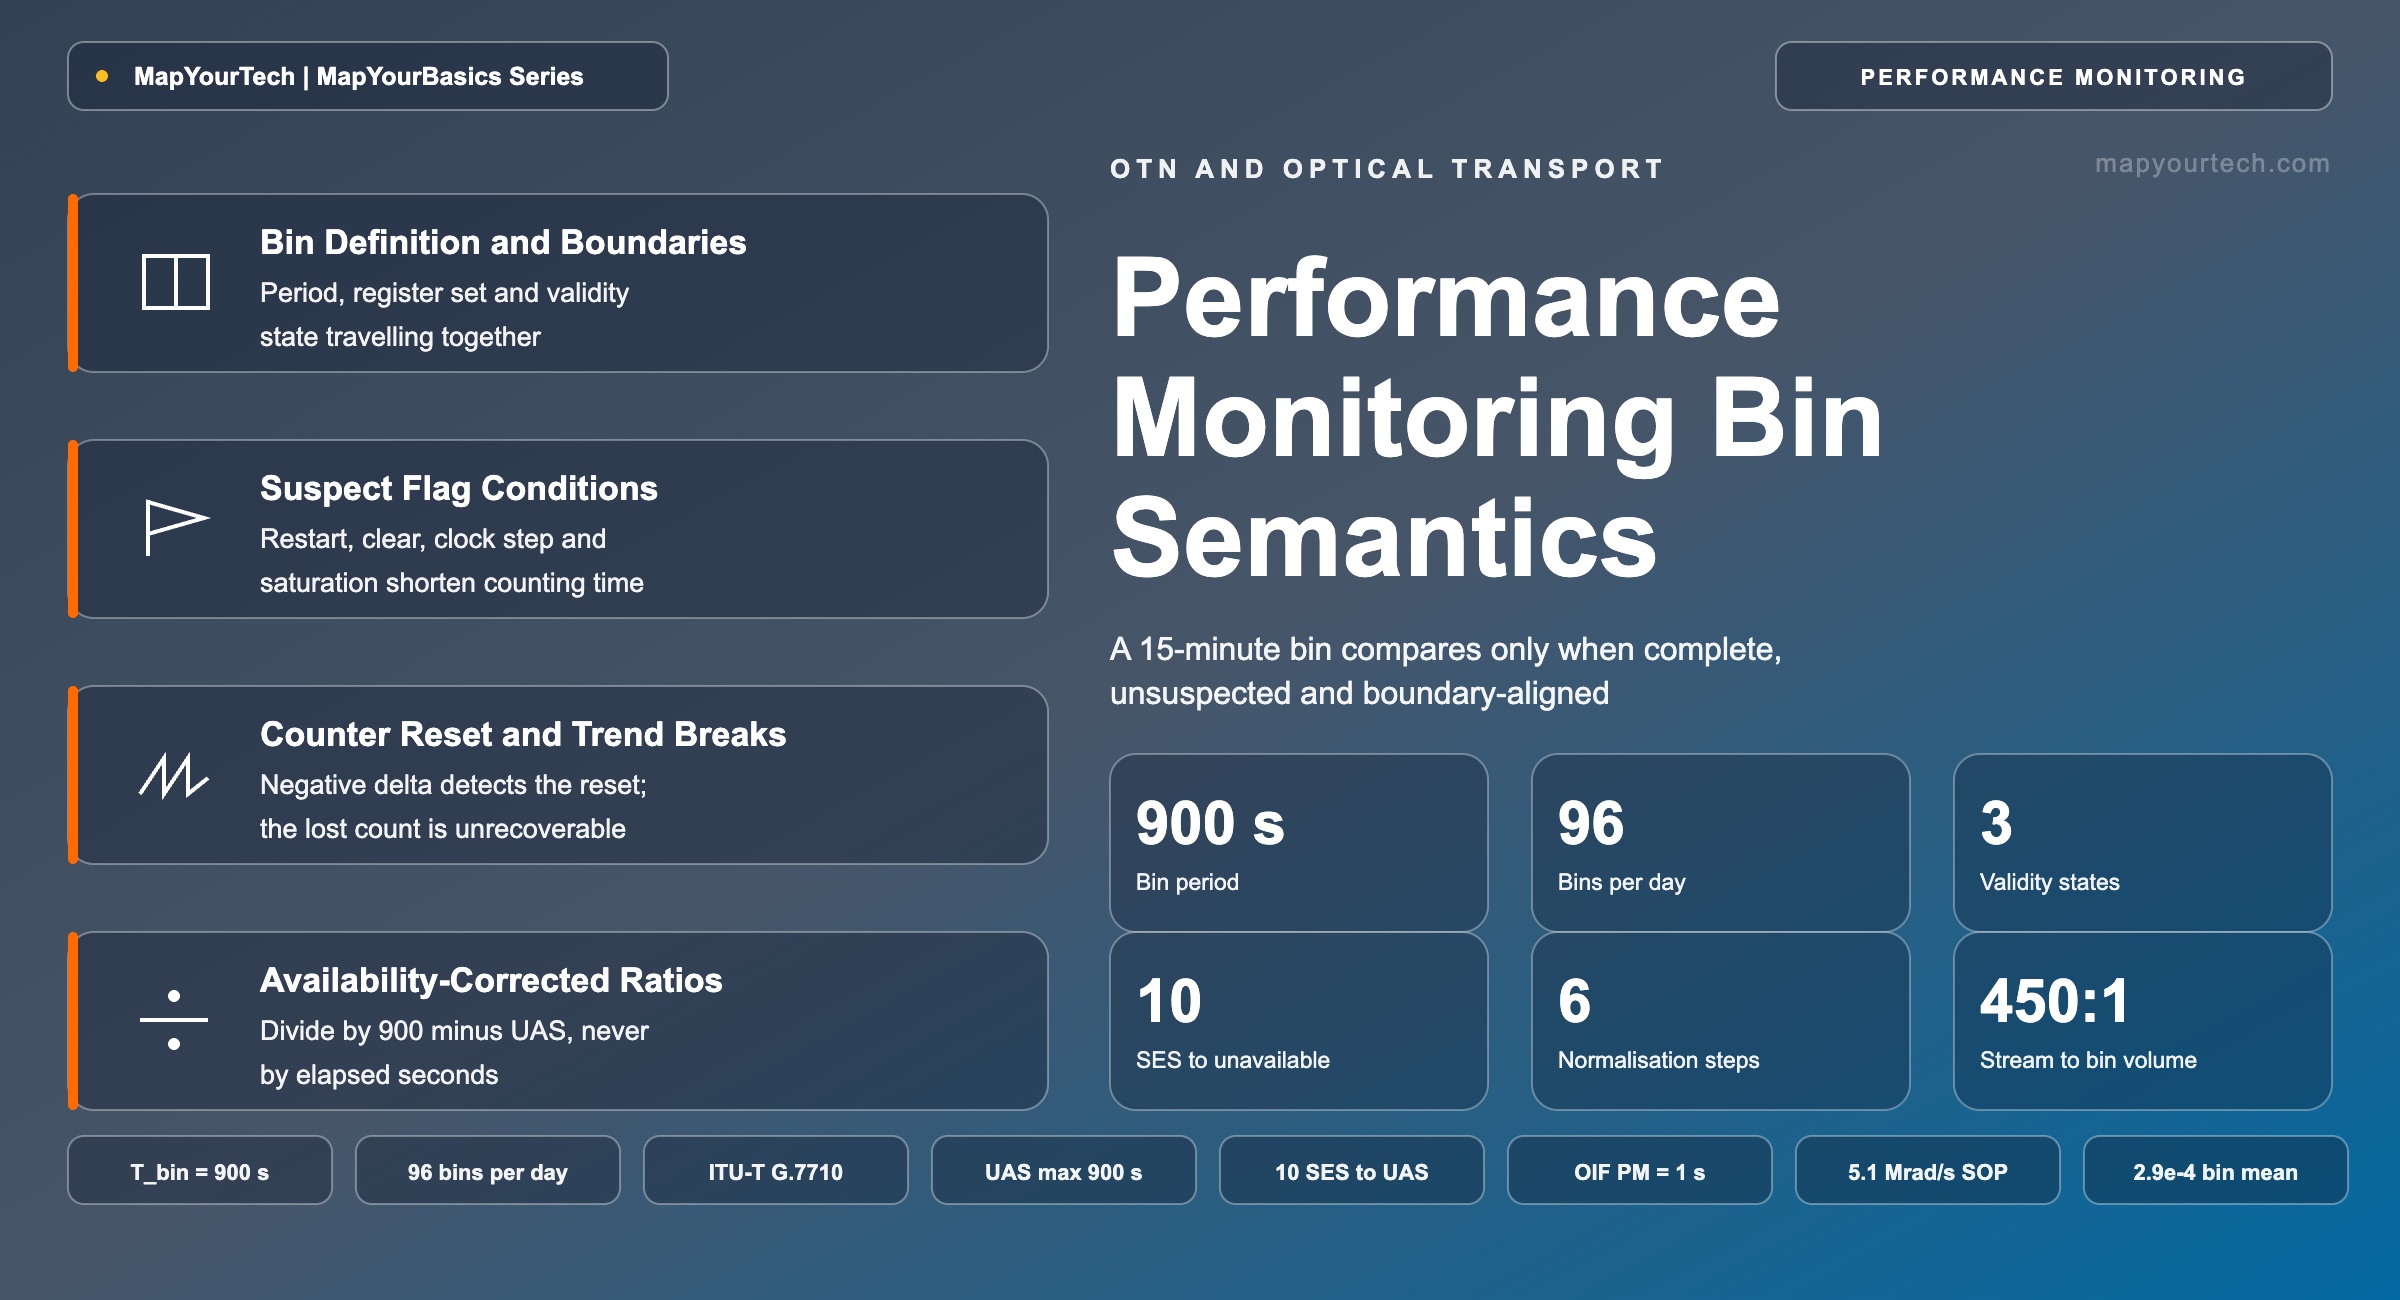The height and width of the screenshot is (1300, 2400).
Task: Click the split-panel bin definition icon
Action: [175, 282]
